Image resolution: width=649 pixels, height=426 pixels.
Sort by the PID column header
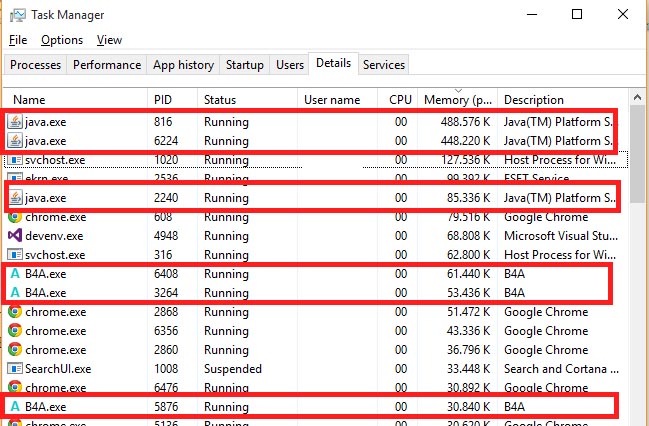point(164,100)
